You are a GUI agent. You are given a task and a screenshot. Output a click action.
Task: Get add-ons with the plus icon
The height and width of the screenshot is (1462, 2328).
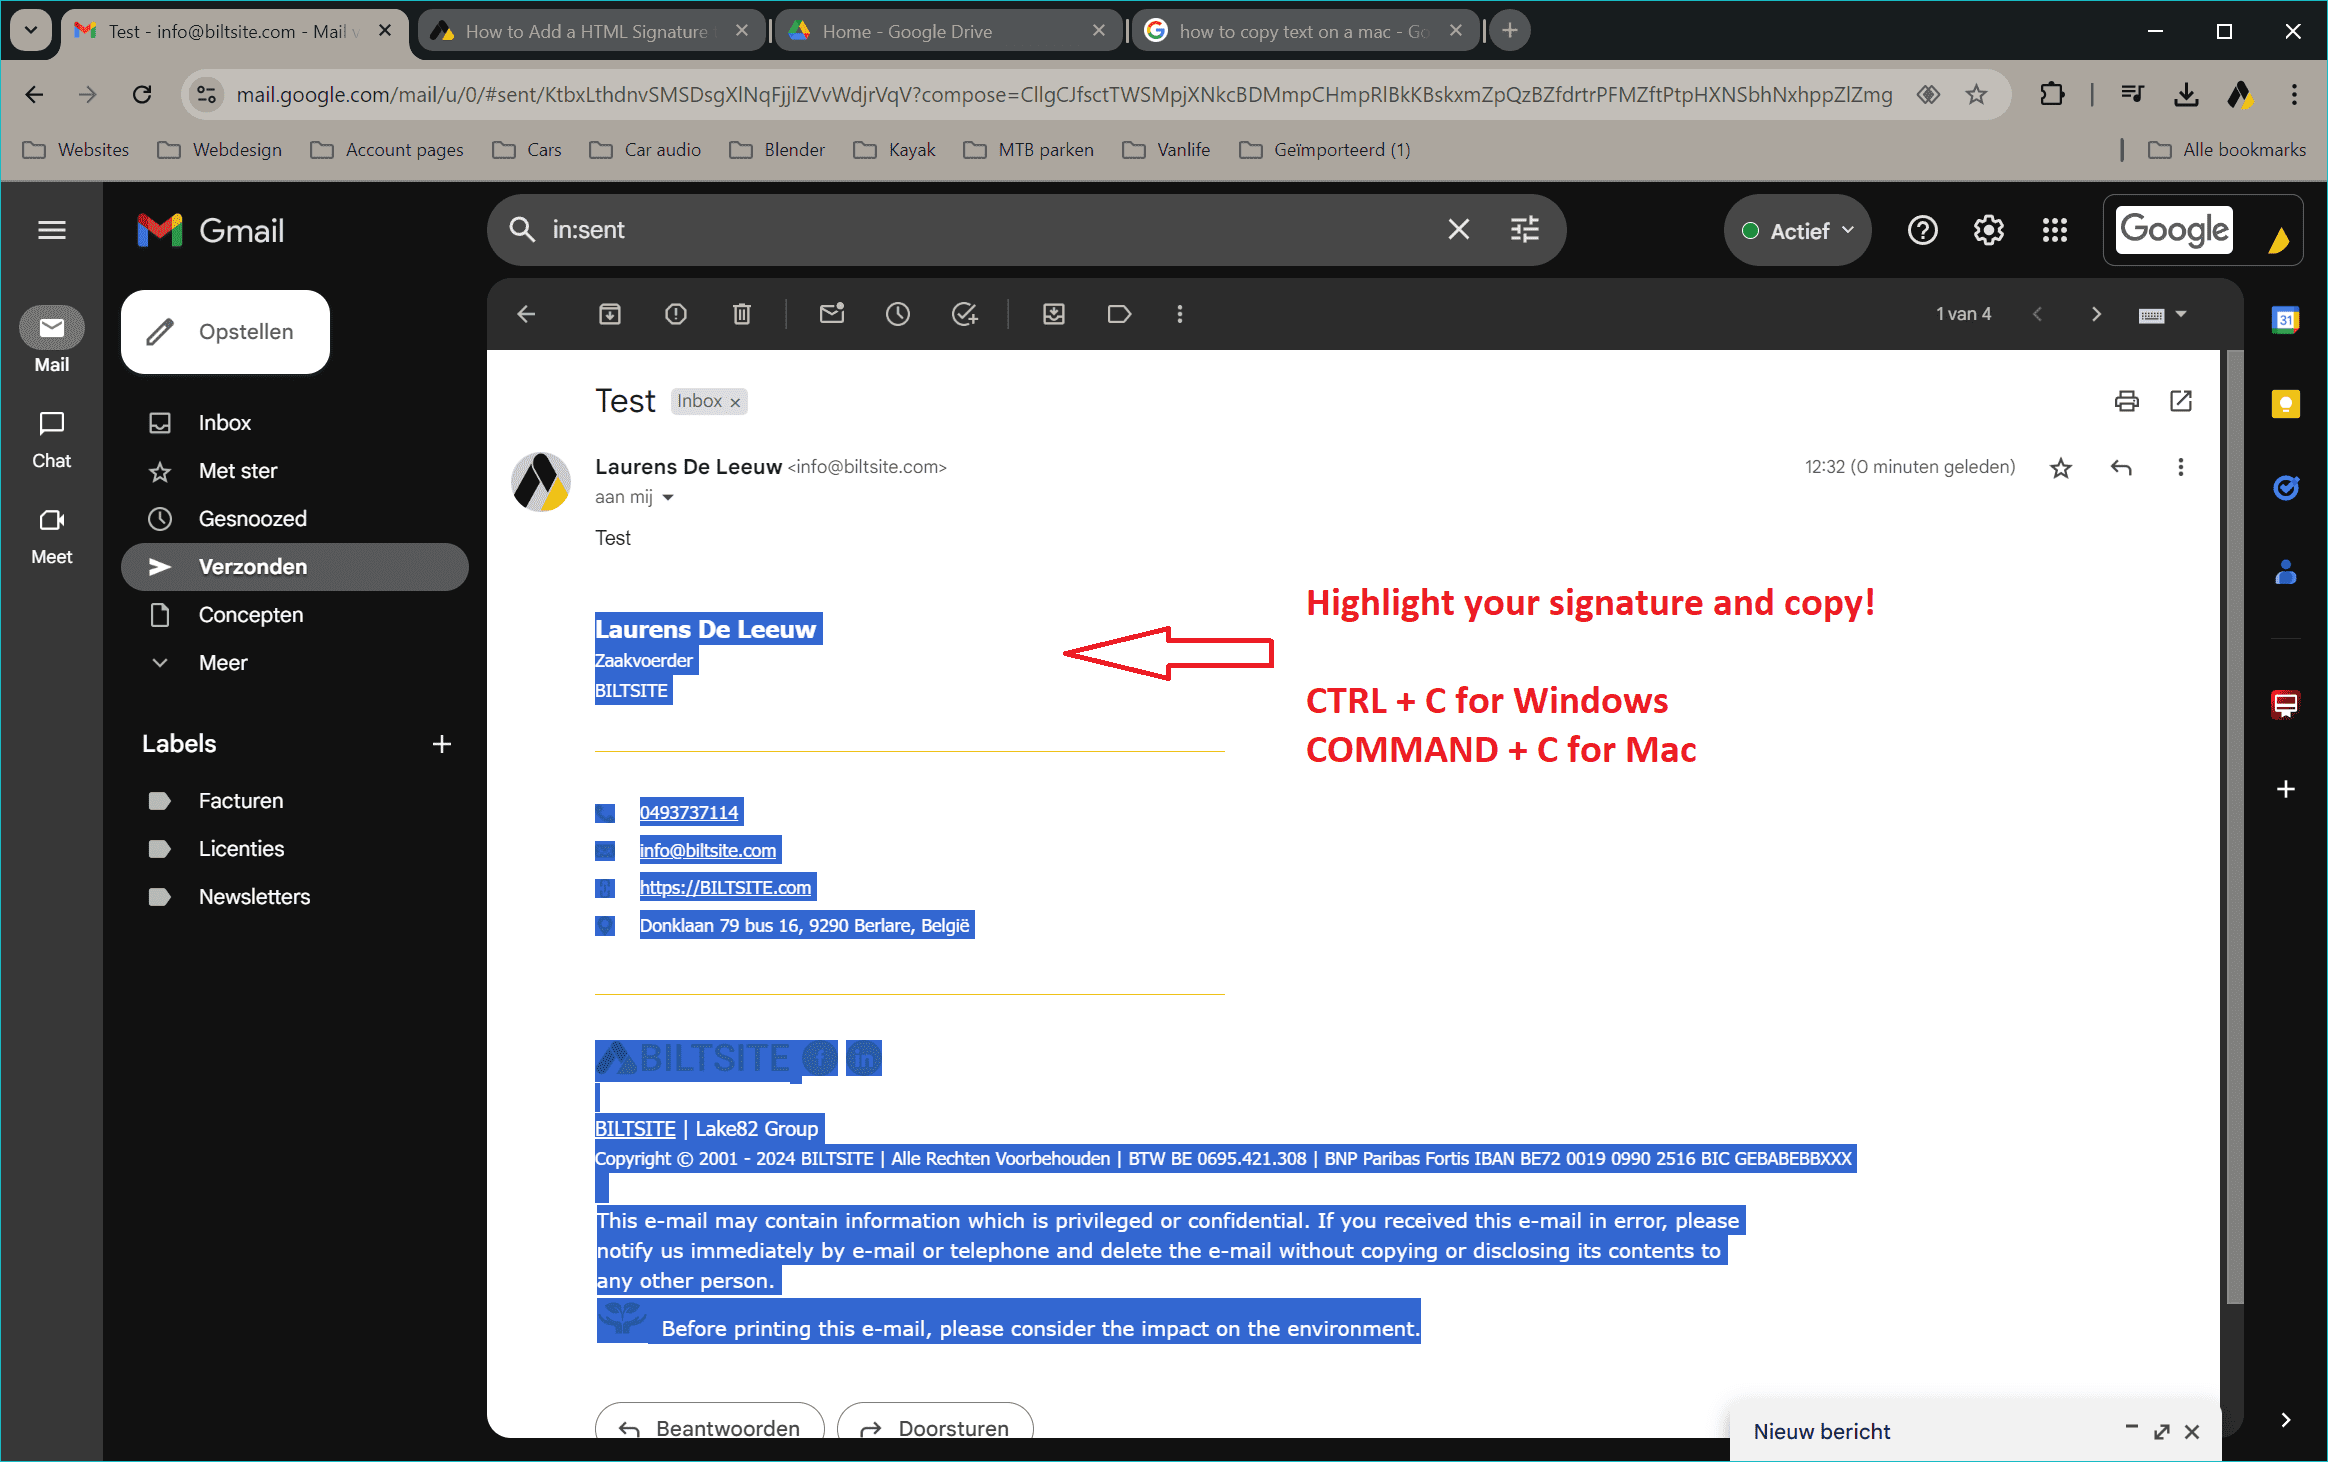[x=2286, y=789]
